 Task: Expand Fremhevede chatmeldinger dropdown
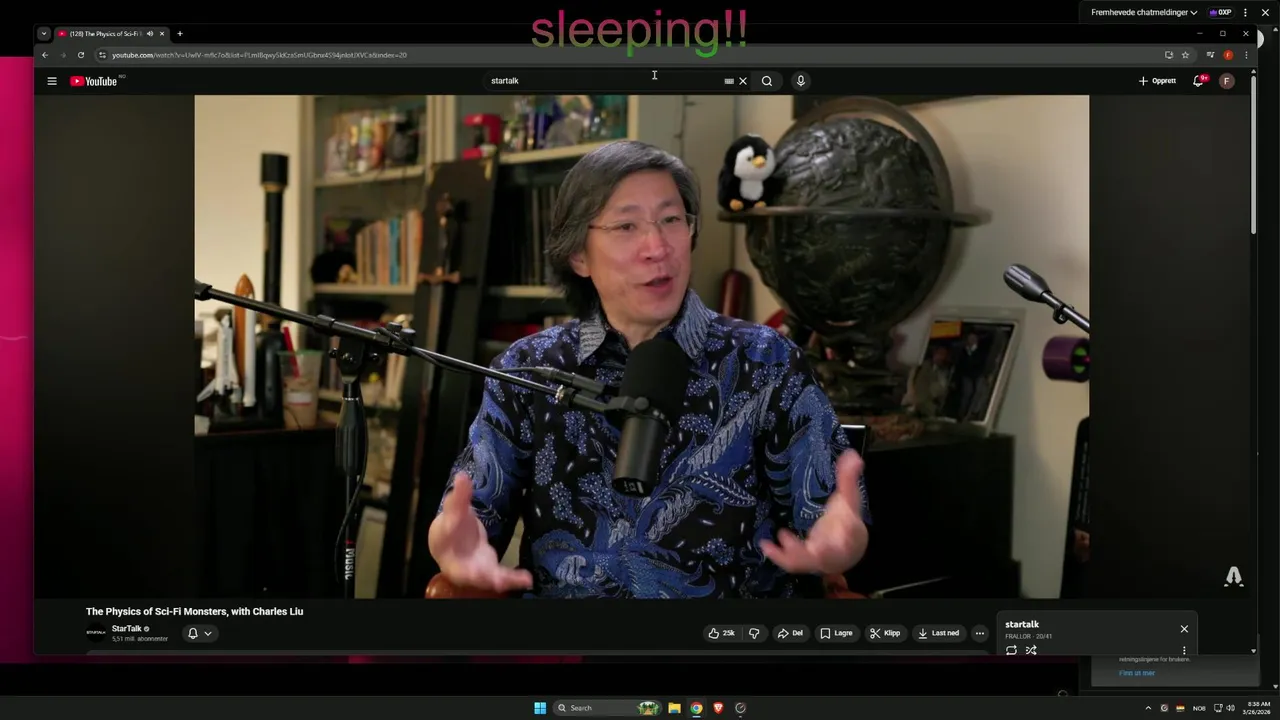pyautogui.click(x=1144, y=13)
